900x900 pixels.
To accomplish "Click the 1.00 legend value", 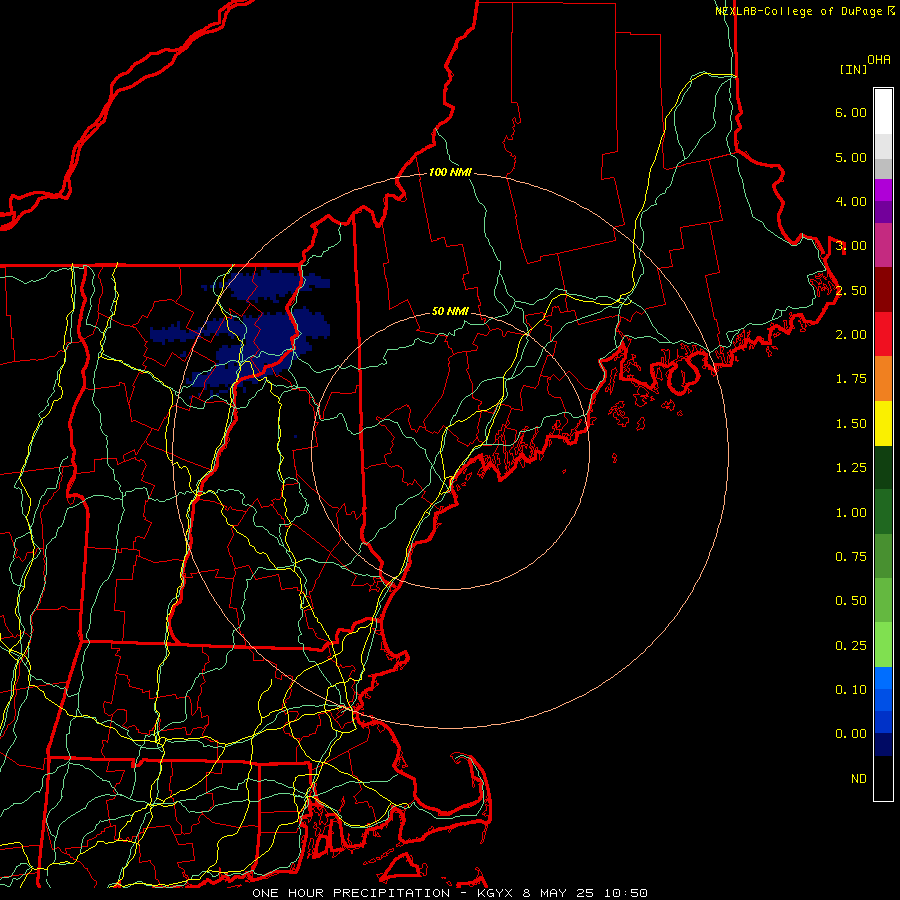I will [x=851, y=513].
